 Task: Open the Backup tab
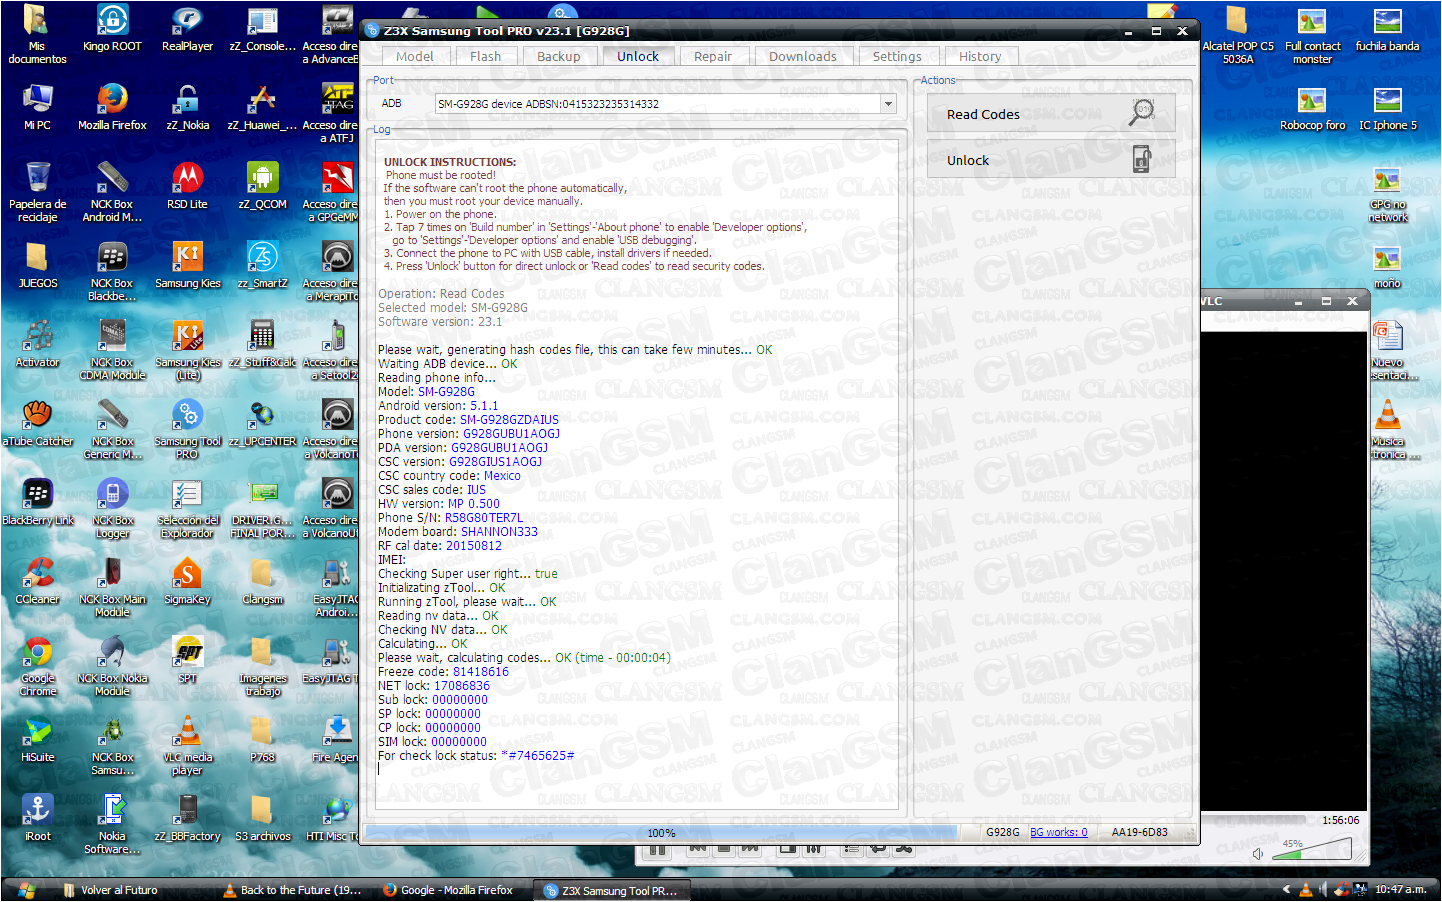click(558, 57)
